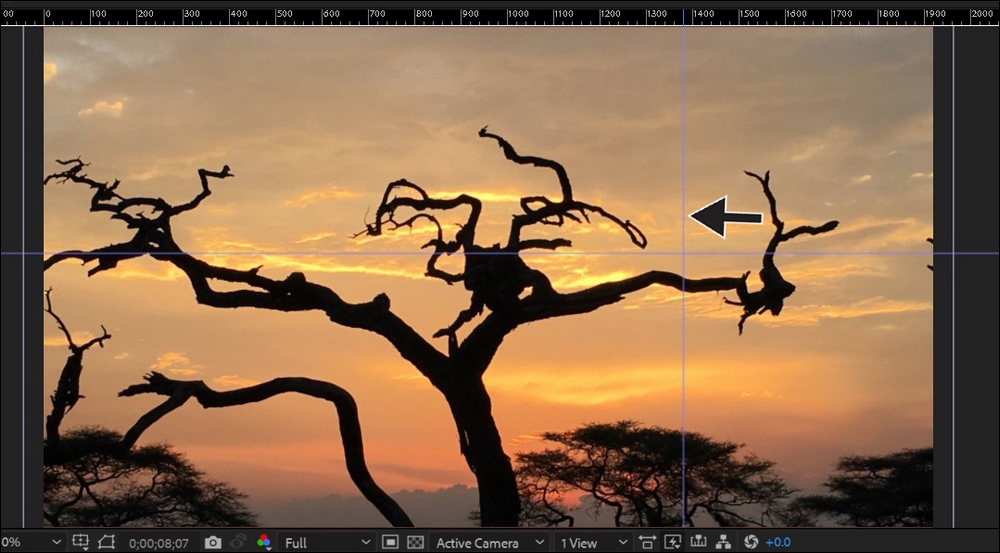Toggle the region of interest button
1000x553 pixels.
click(x=390, y=542)
